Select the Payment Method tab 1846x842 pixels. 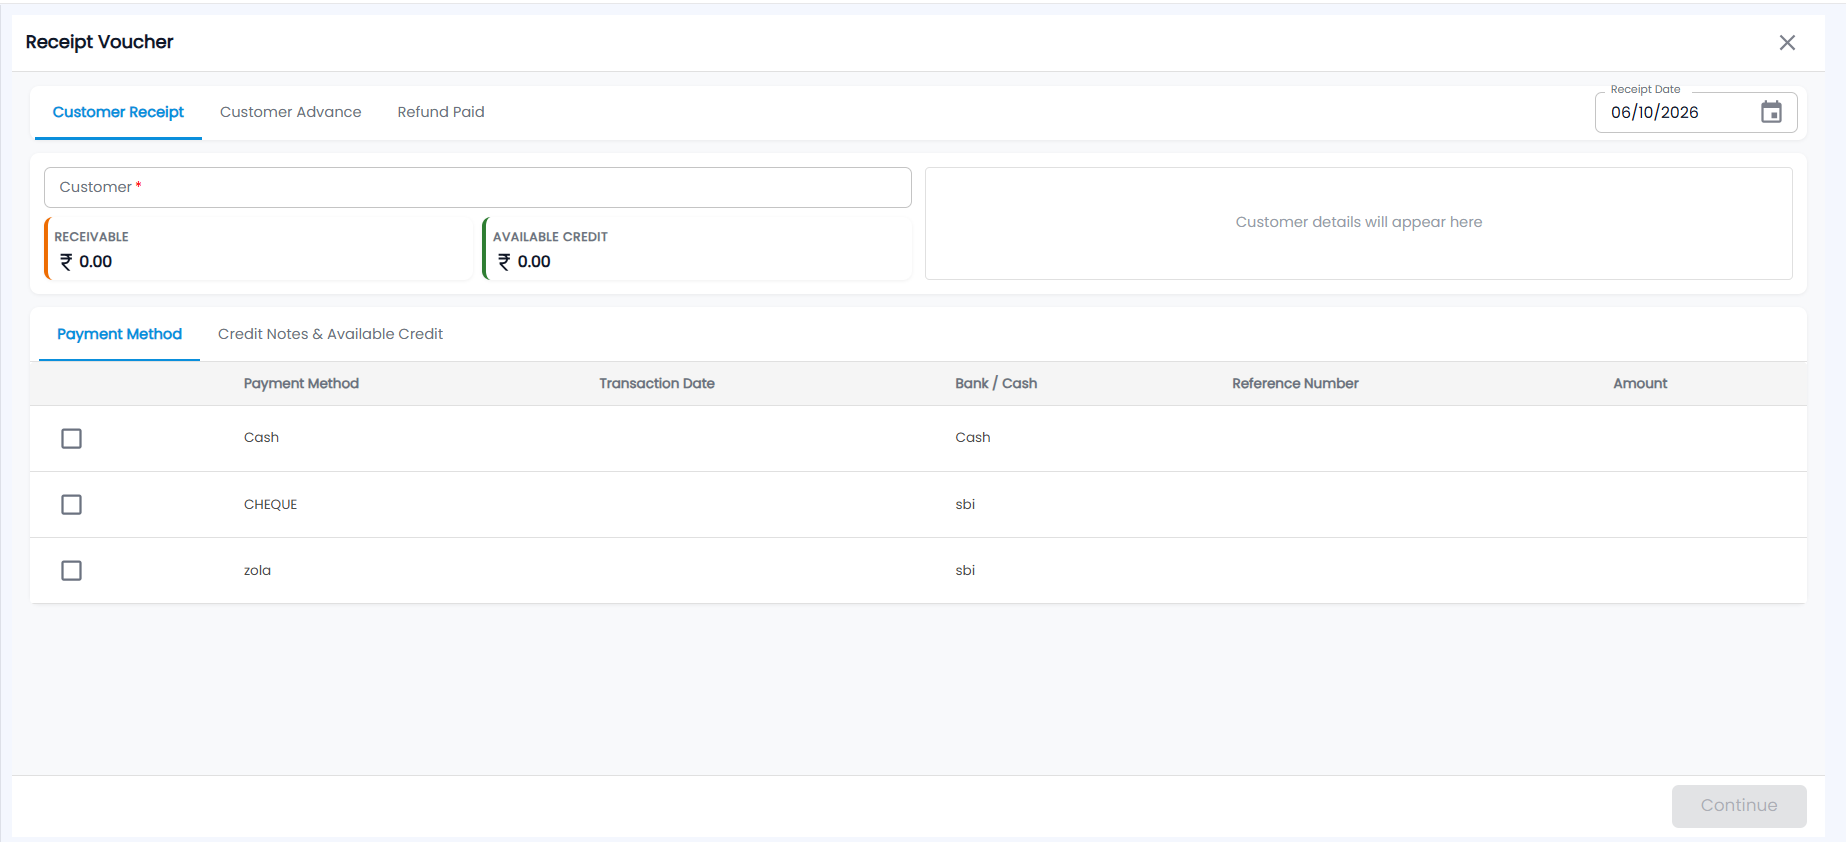(119, 334)
